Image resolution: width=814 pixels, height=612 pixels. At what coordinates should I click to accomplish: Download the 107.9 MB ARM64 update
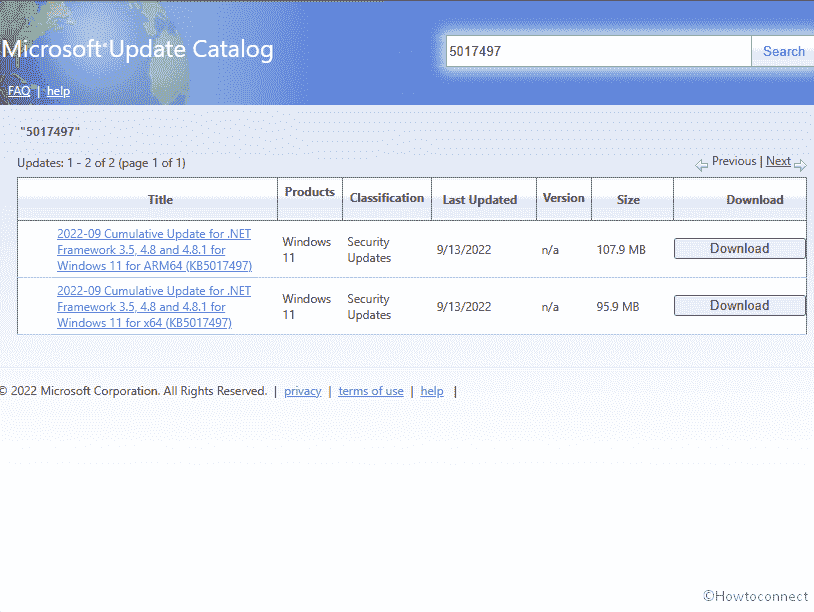click(739, 249)
